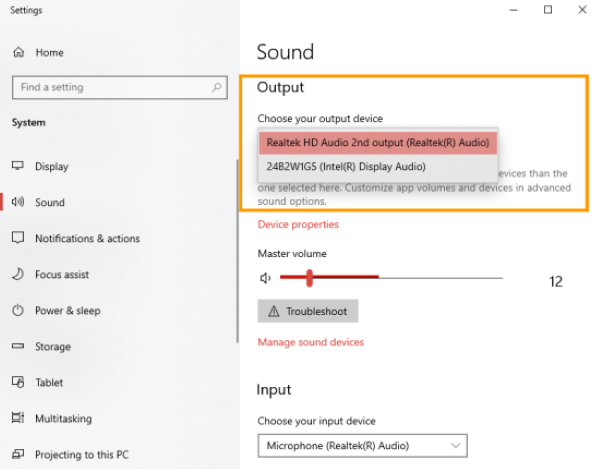Open the Tablet settings page
The width and height of the screenshot is (600, 469).
click(49, 383)
